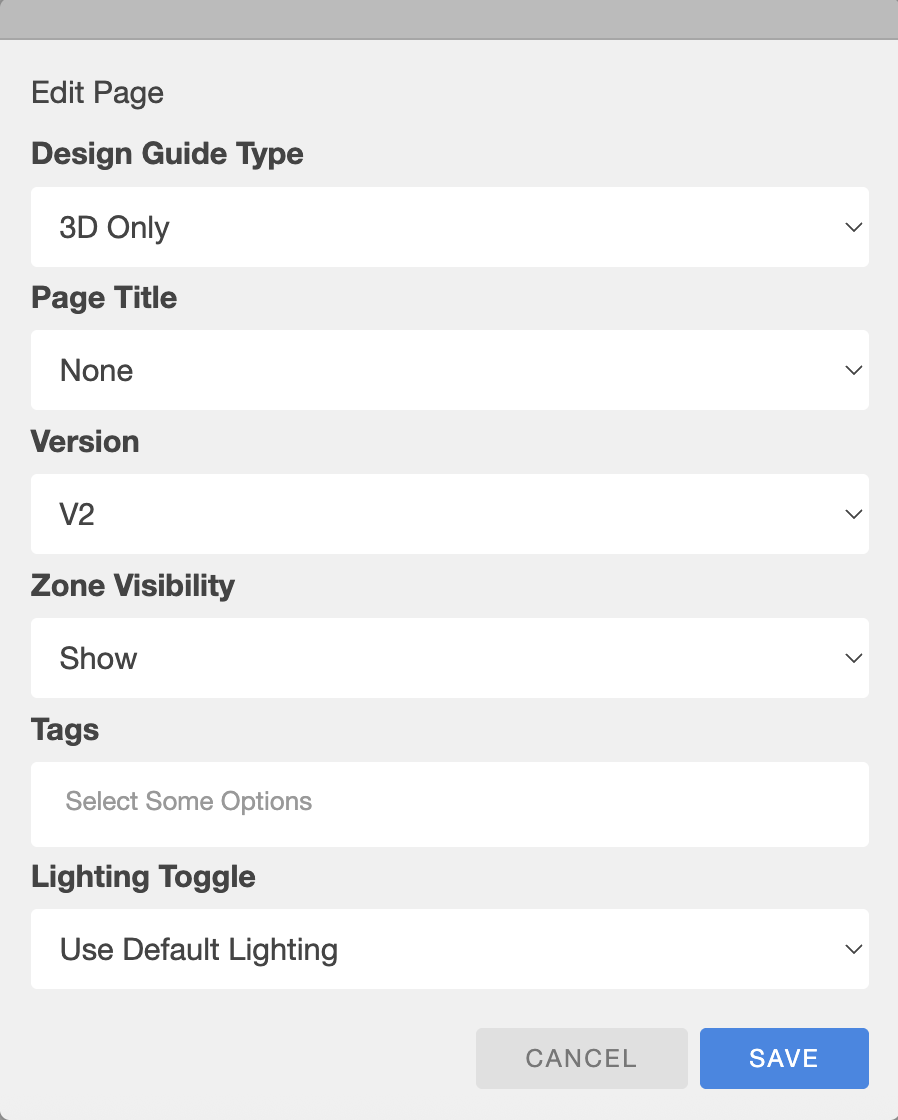Click the chevron arrow on Version field
Screen dimensions: 898x1120
click(x=853, y=514)
